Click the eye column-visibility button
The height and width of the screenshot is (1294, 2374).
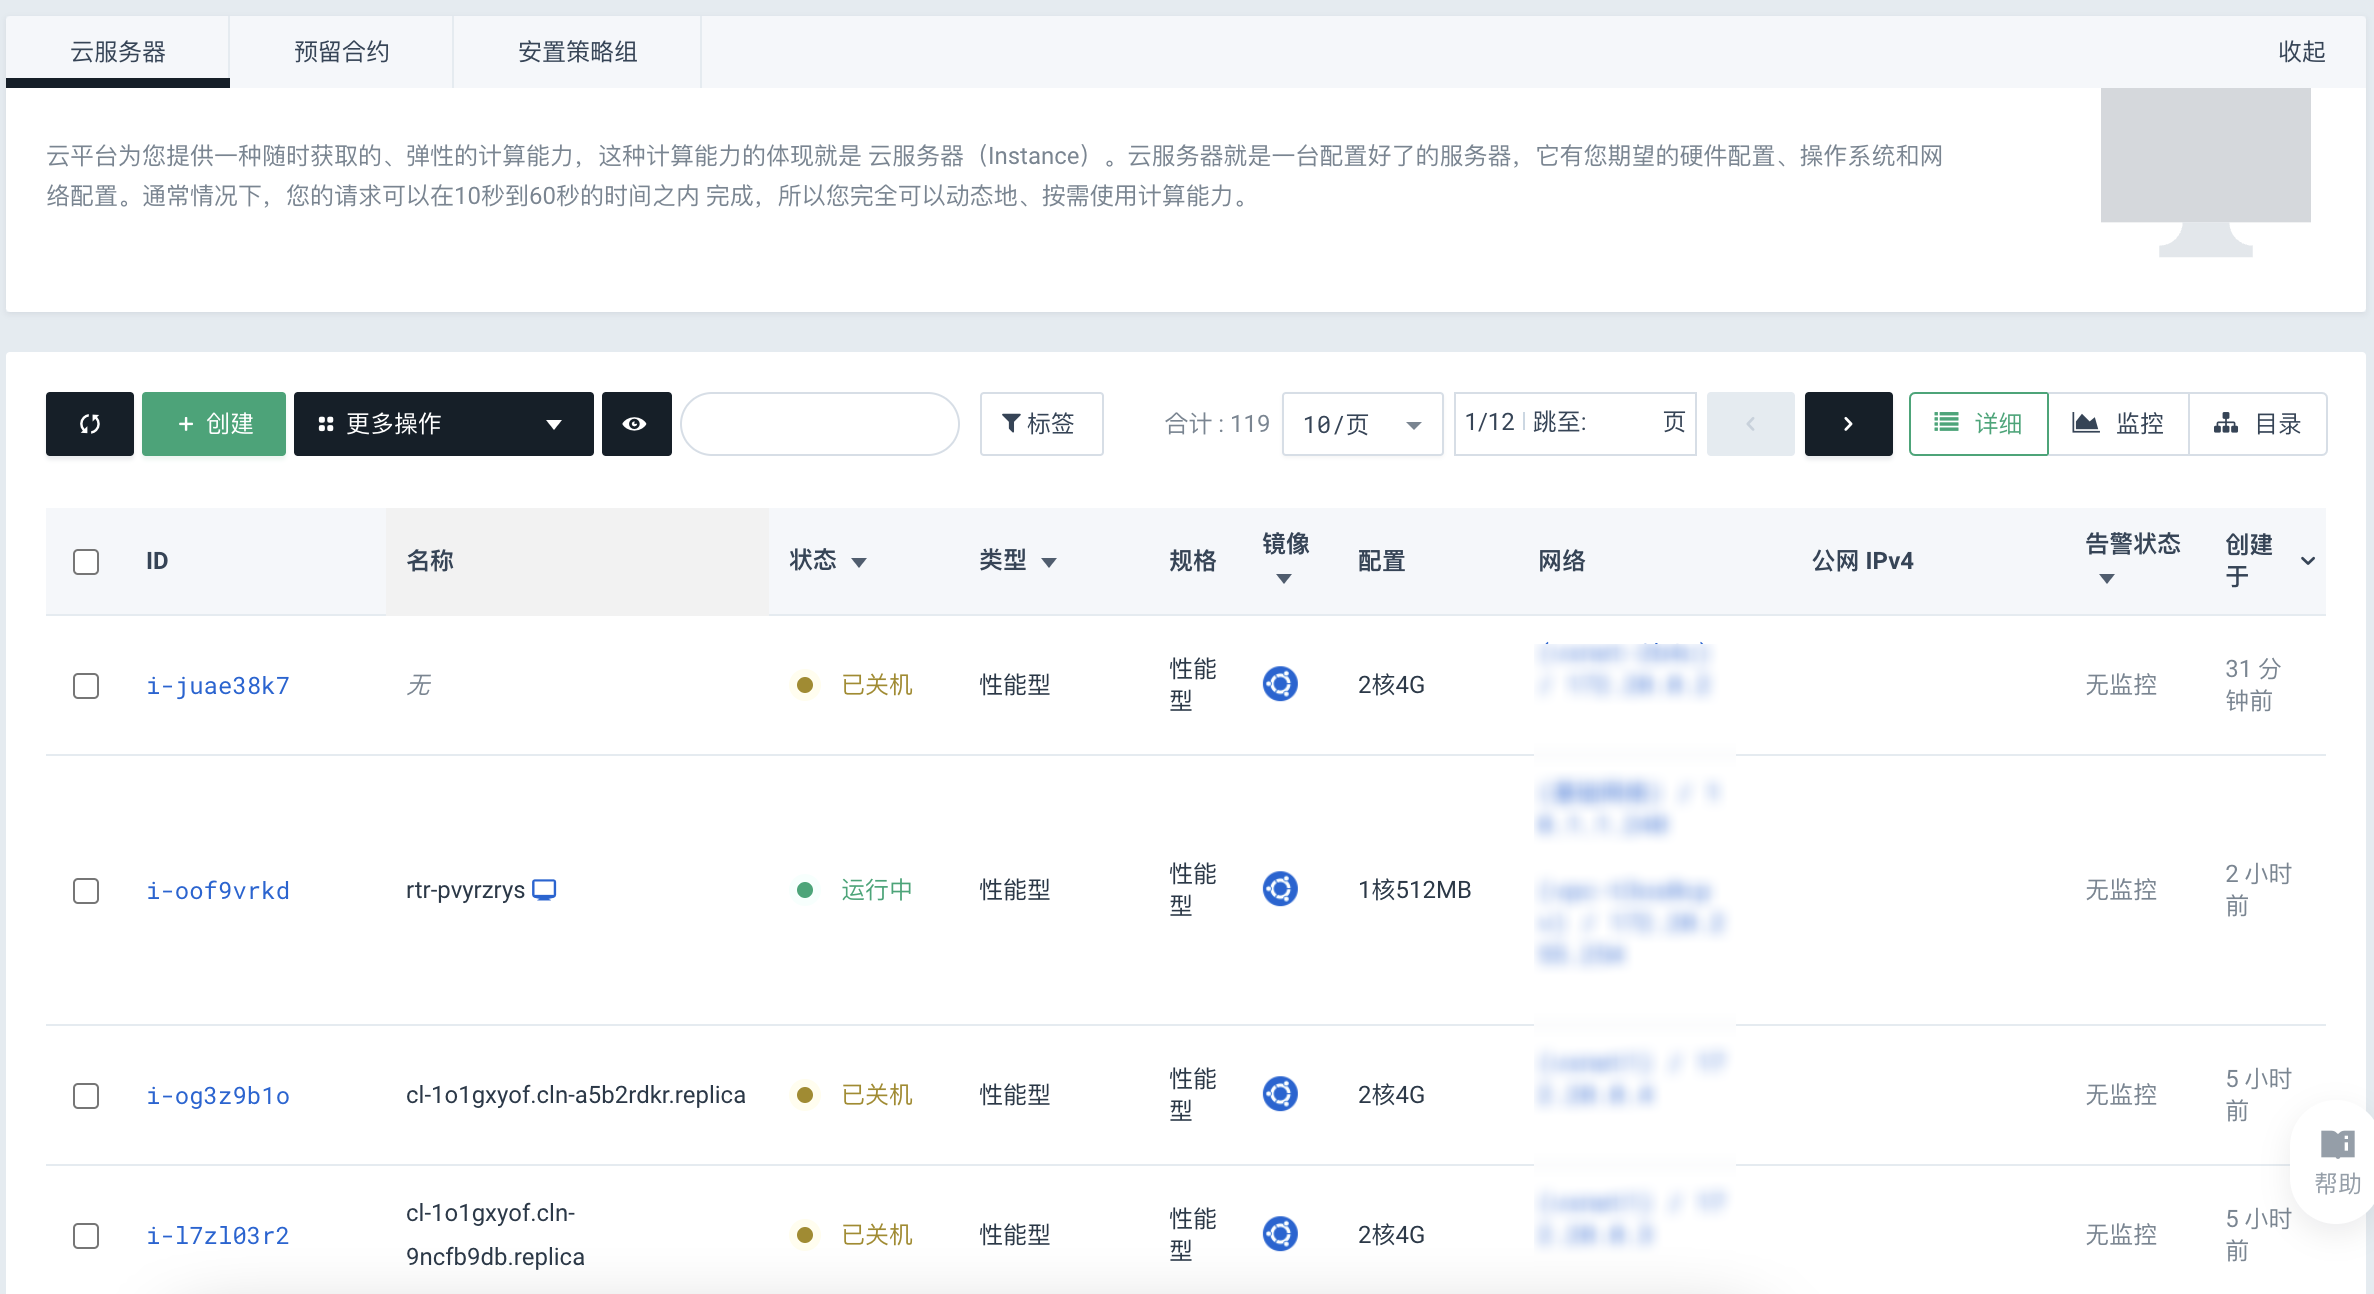(635, 424)
